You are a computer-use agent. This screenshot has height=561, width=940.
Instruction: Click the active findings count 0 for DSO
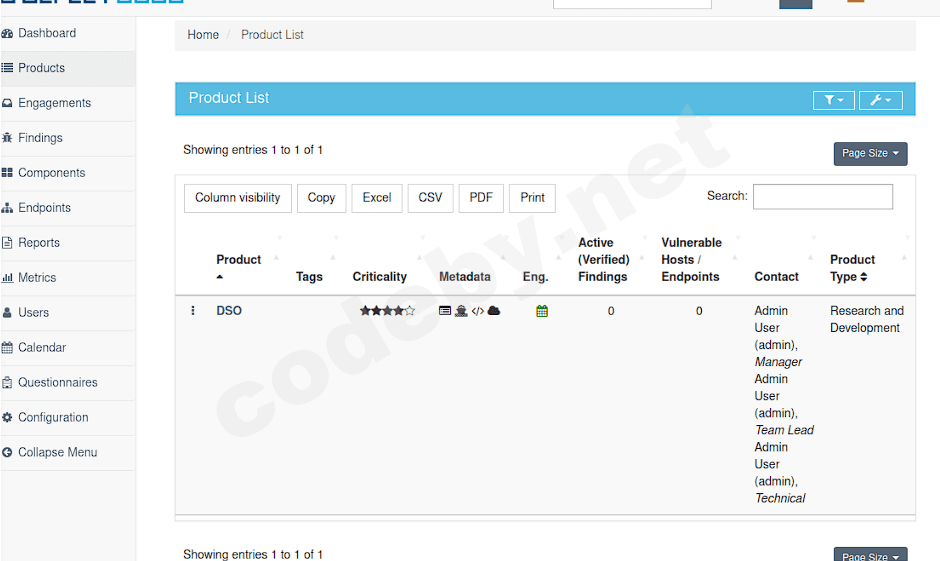point(611,311)
